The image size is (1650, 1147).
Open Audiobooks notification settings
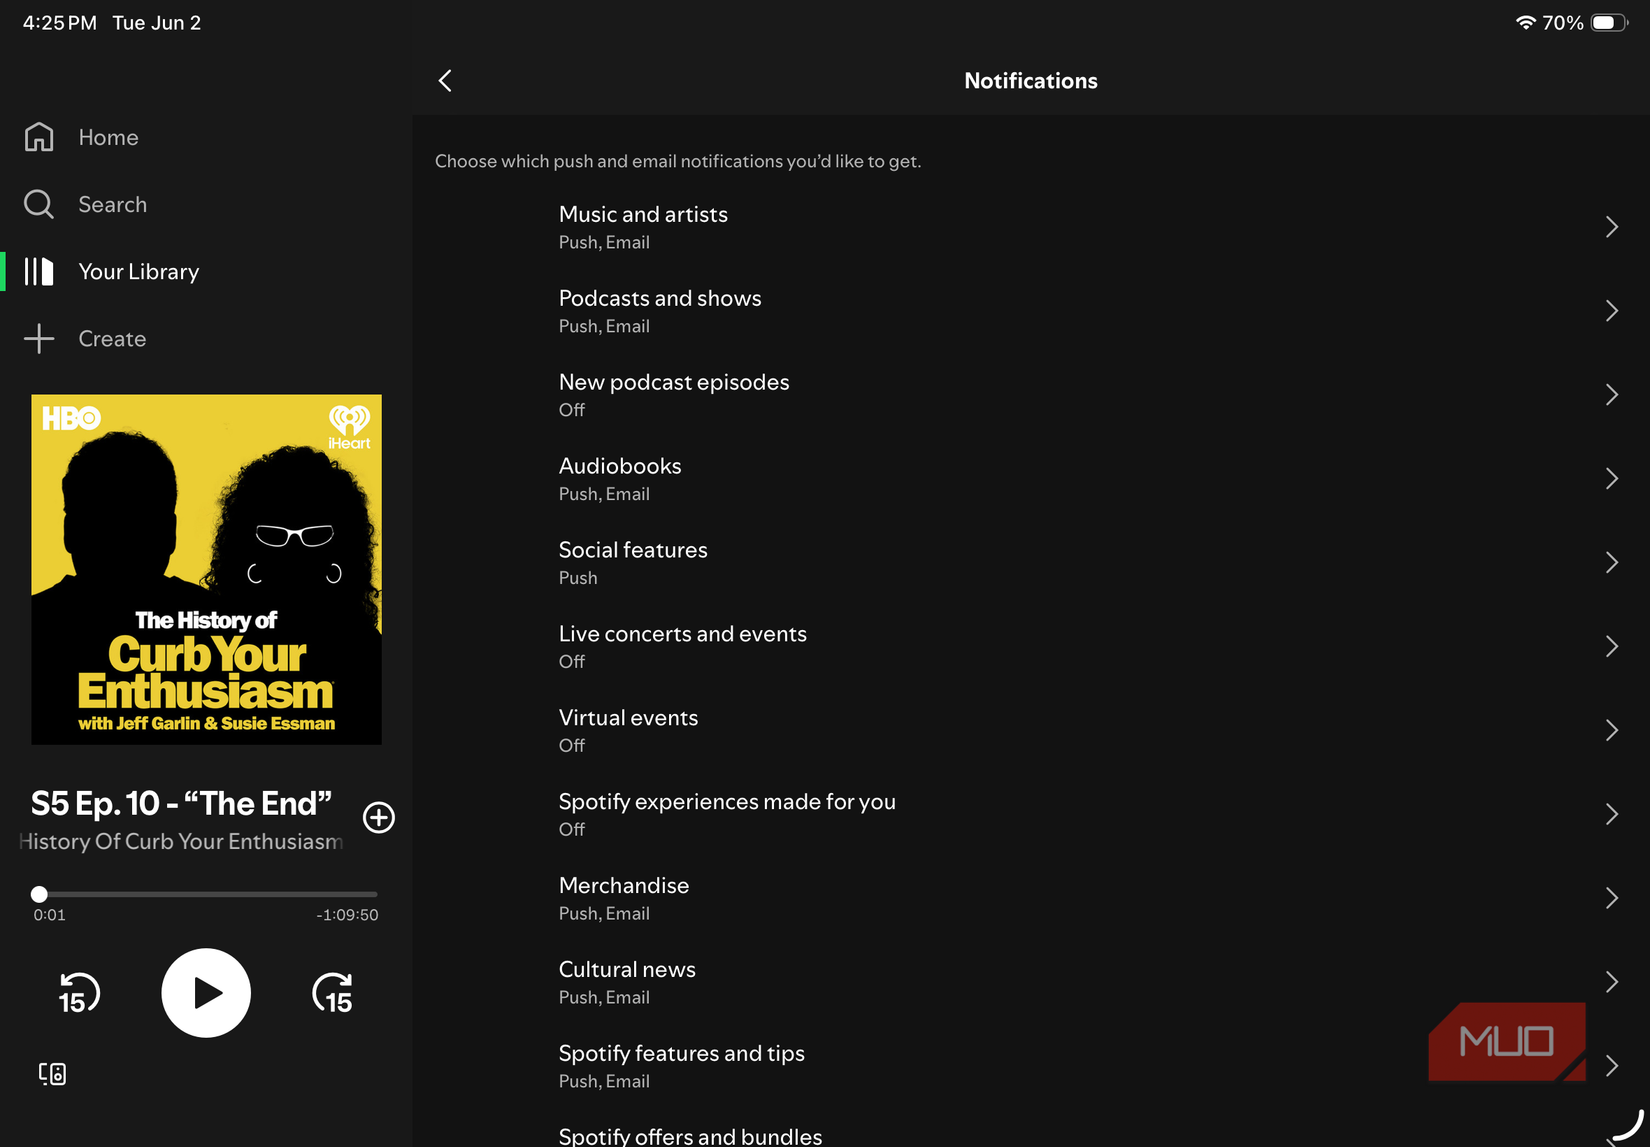pos(1031,479)
